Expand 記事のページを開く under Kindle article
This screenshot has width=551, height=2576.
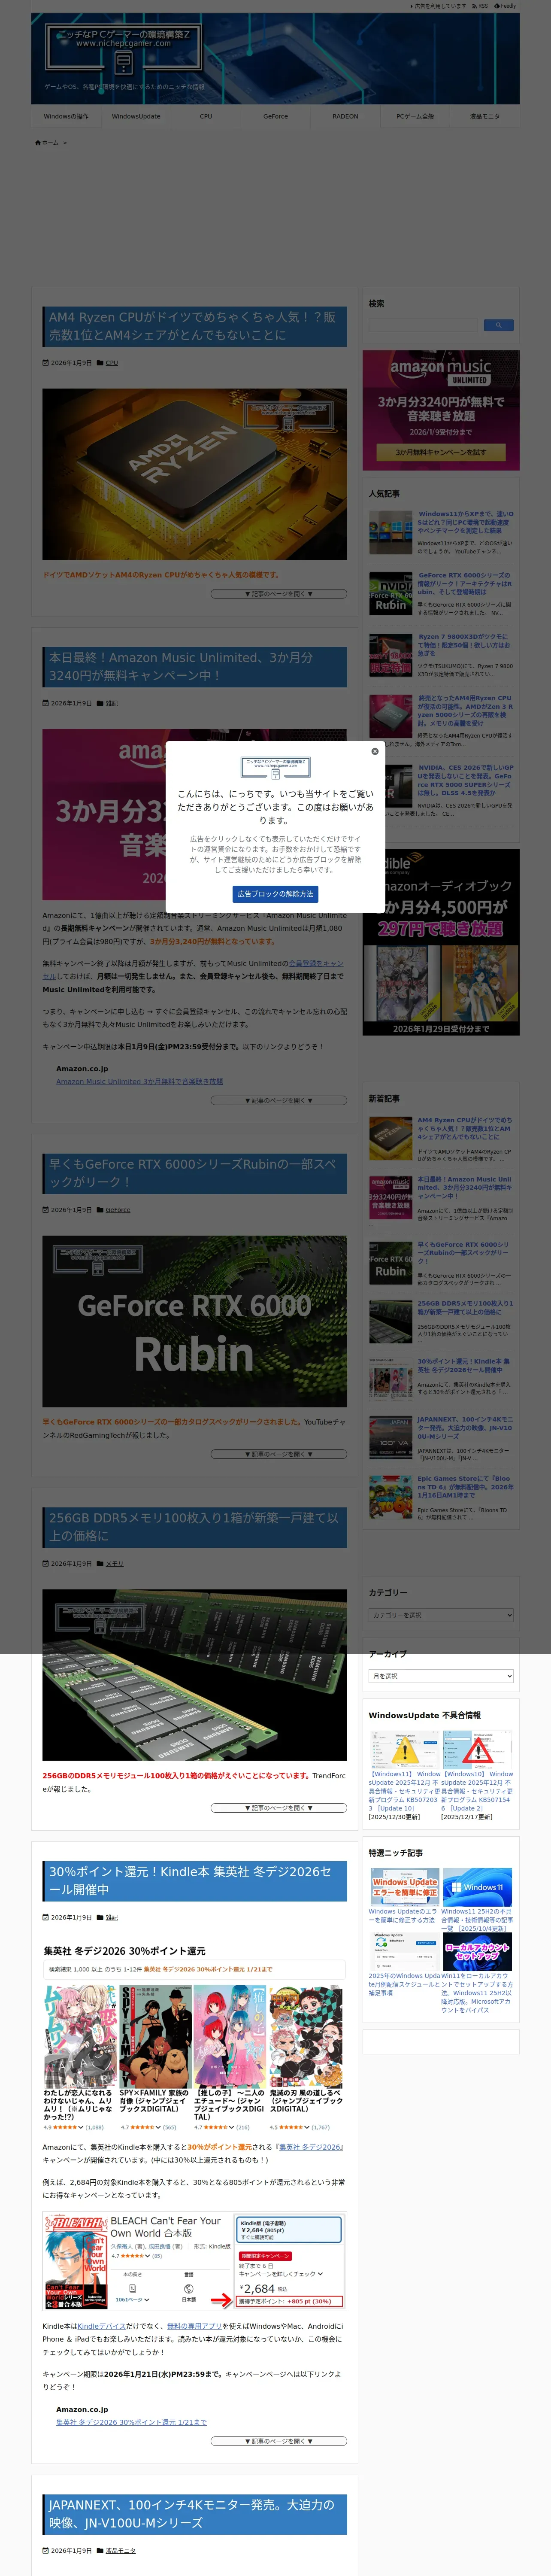coord(279,2441)
